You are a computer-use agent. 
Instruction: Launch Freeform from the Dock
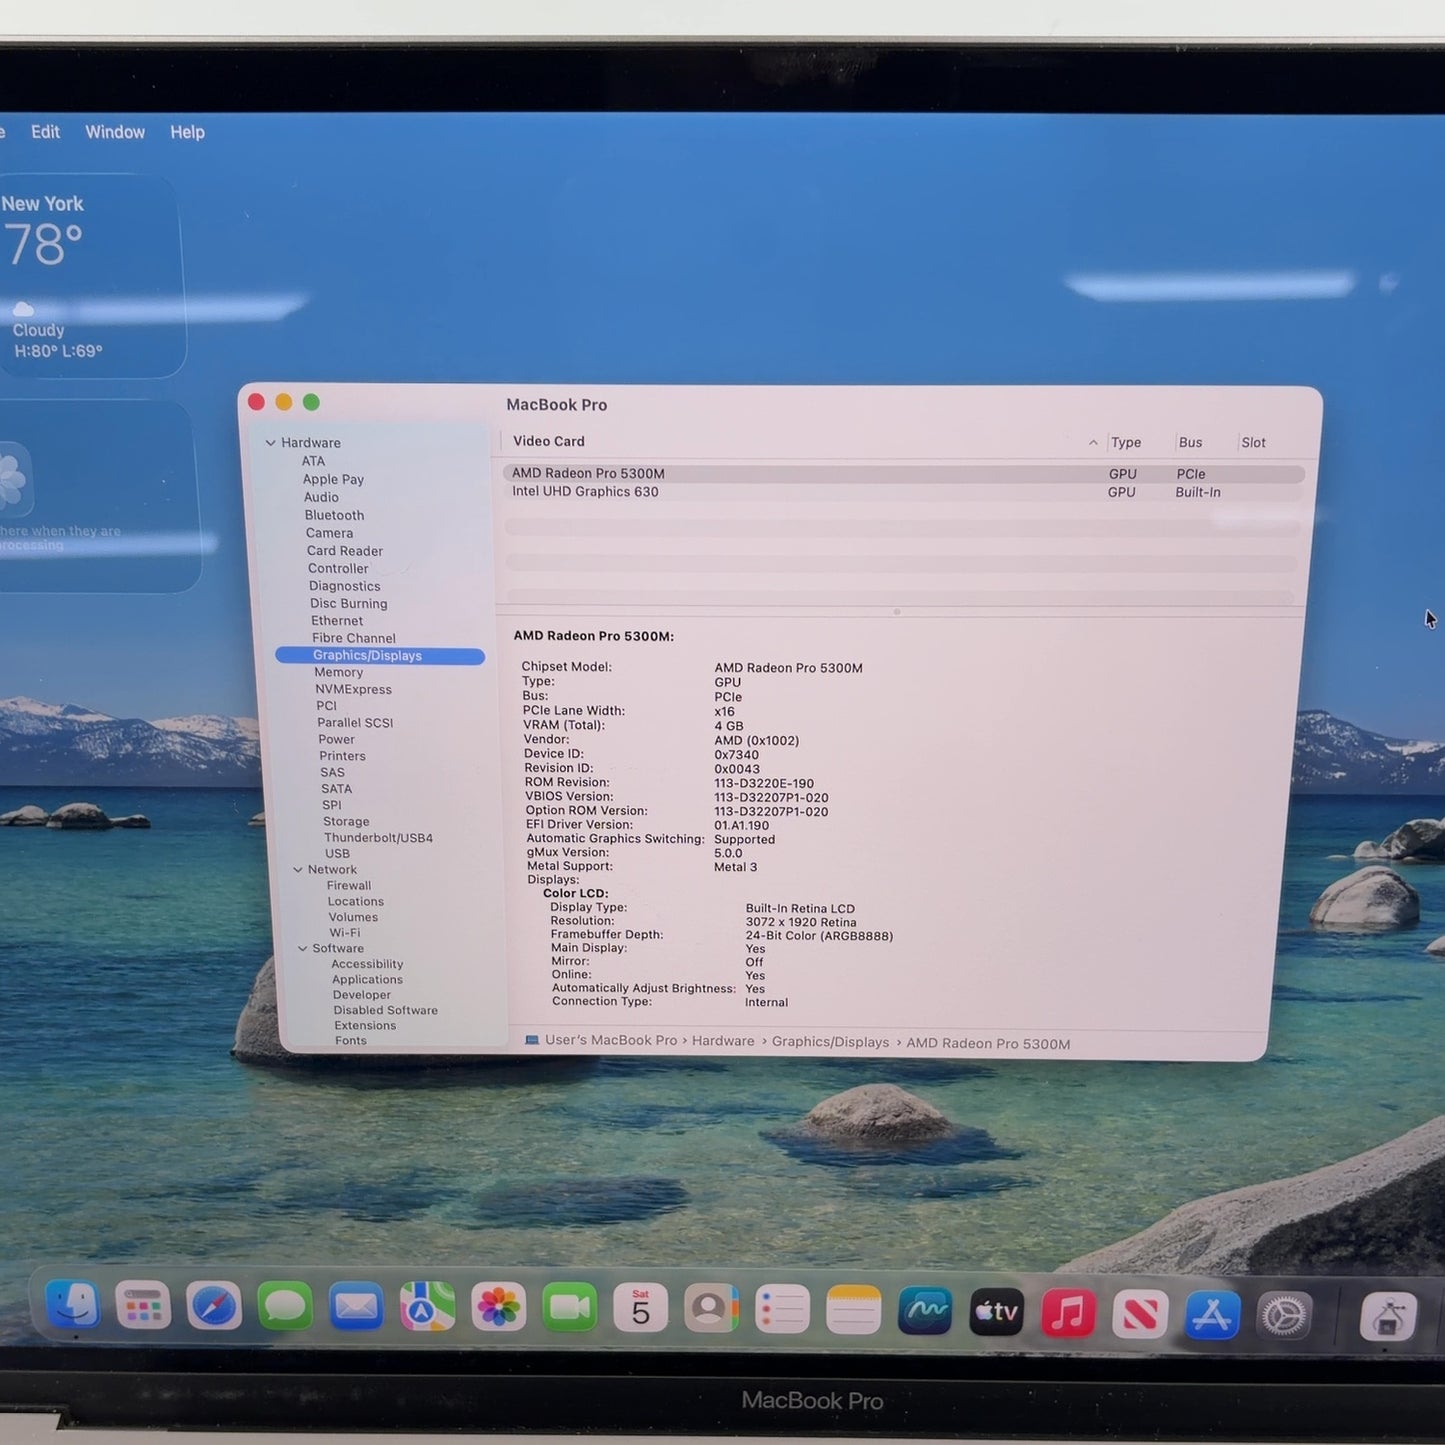click(x=925, y=1311)
